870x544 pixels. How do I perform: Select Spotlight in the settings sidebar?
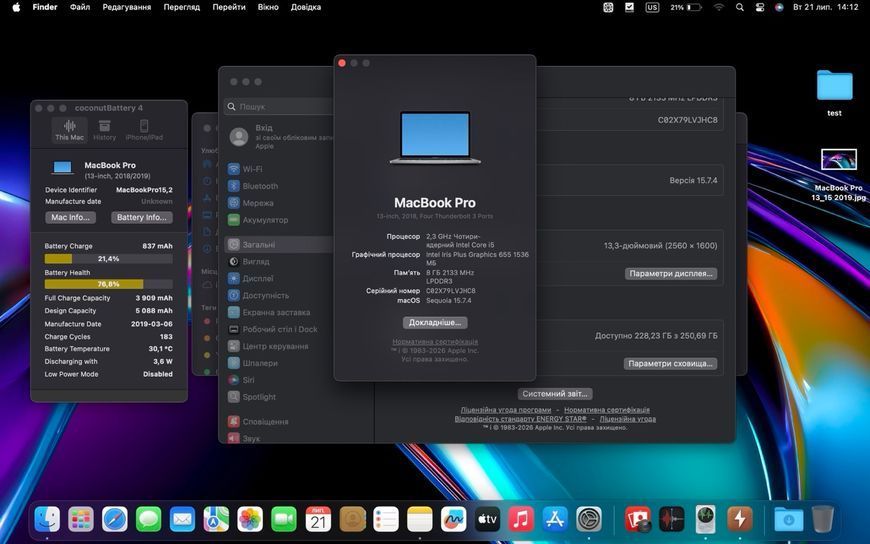click(x=252, y=397)
